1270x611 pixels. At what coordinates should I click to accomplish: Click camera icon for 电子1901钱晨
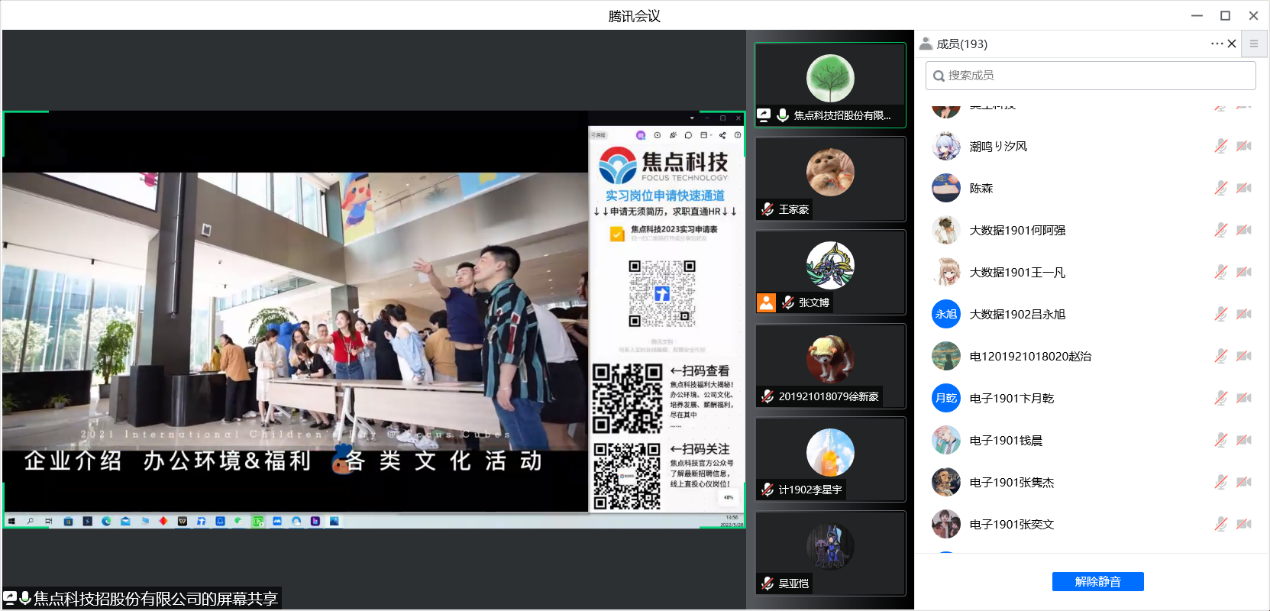pos(1243,440)
